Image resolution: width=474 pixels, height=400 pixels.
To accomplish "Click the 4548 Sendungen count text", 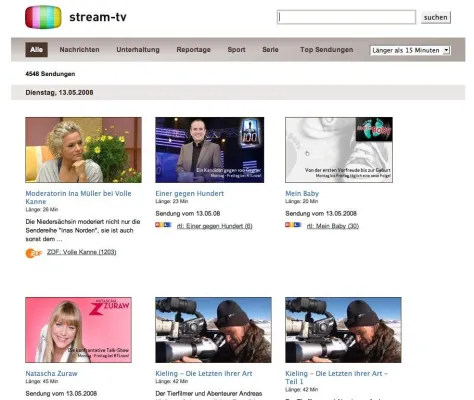I will pos(50,74).
